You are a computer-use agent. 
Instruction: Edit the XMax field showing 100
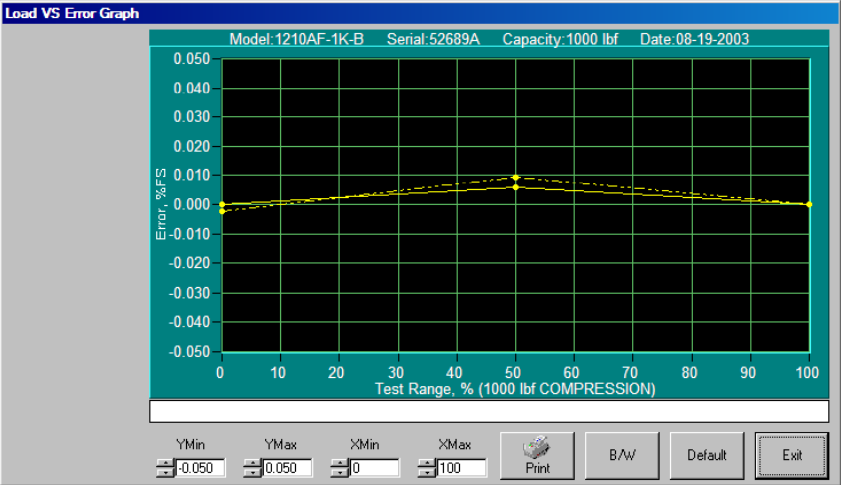click(x=460, y=468)
